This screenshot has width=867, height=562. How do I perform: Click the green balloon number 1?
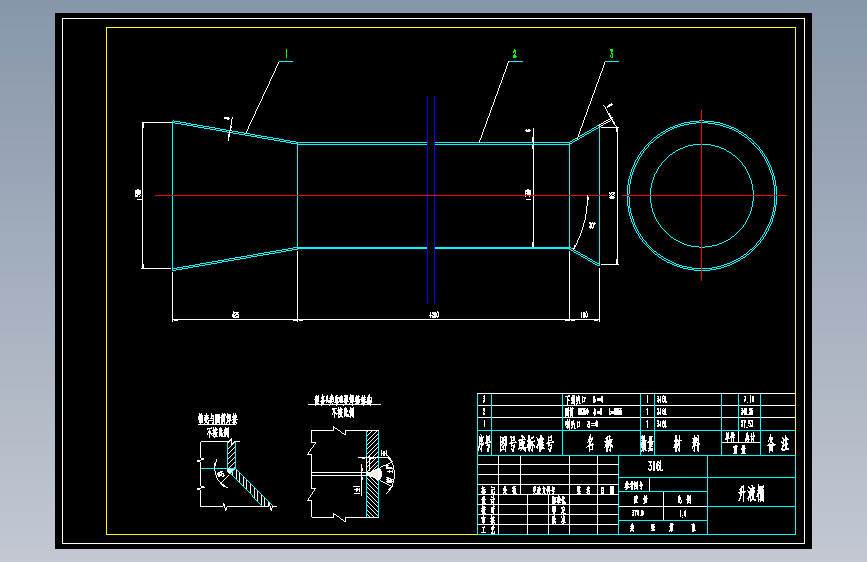[286, 54]
